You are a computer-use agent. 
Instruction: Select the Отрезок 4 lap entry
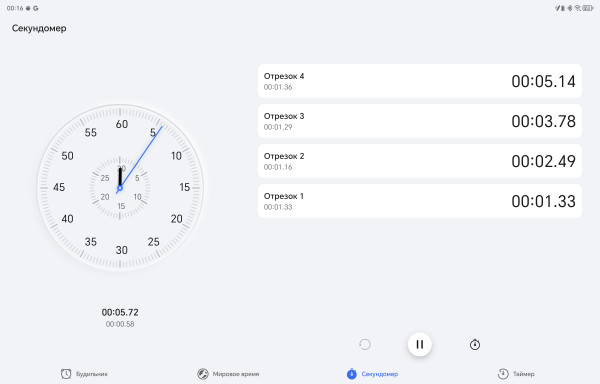[420, 81]
